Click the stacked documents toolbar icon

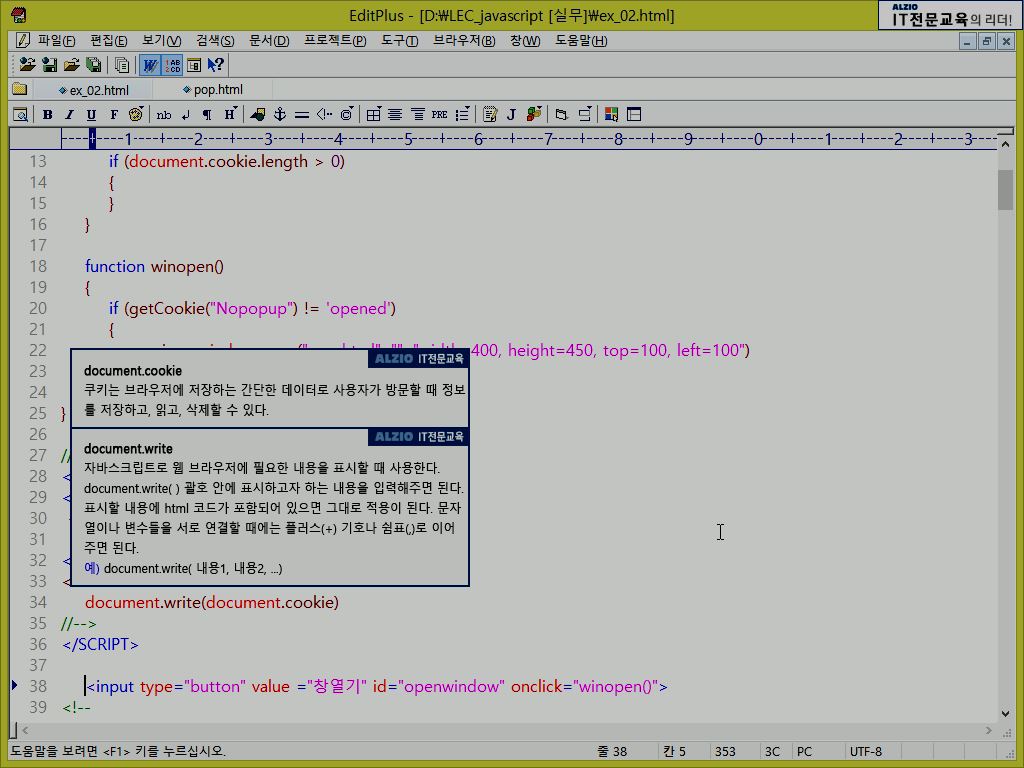click(x=122, y=65)
